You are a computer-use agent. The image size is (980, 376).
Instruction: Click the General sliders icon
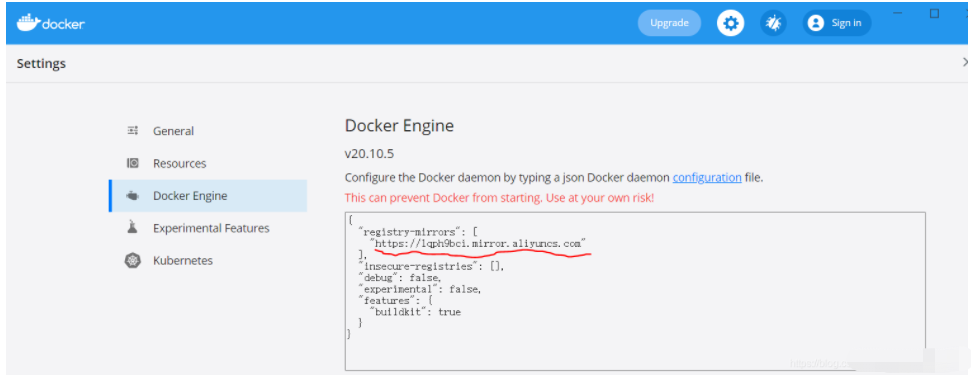132,131
